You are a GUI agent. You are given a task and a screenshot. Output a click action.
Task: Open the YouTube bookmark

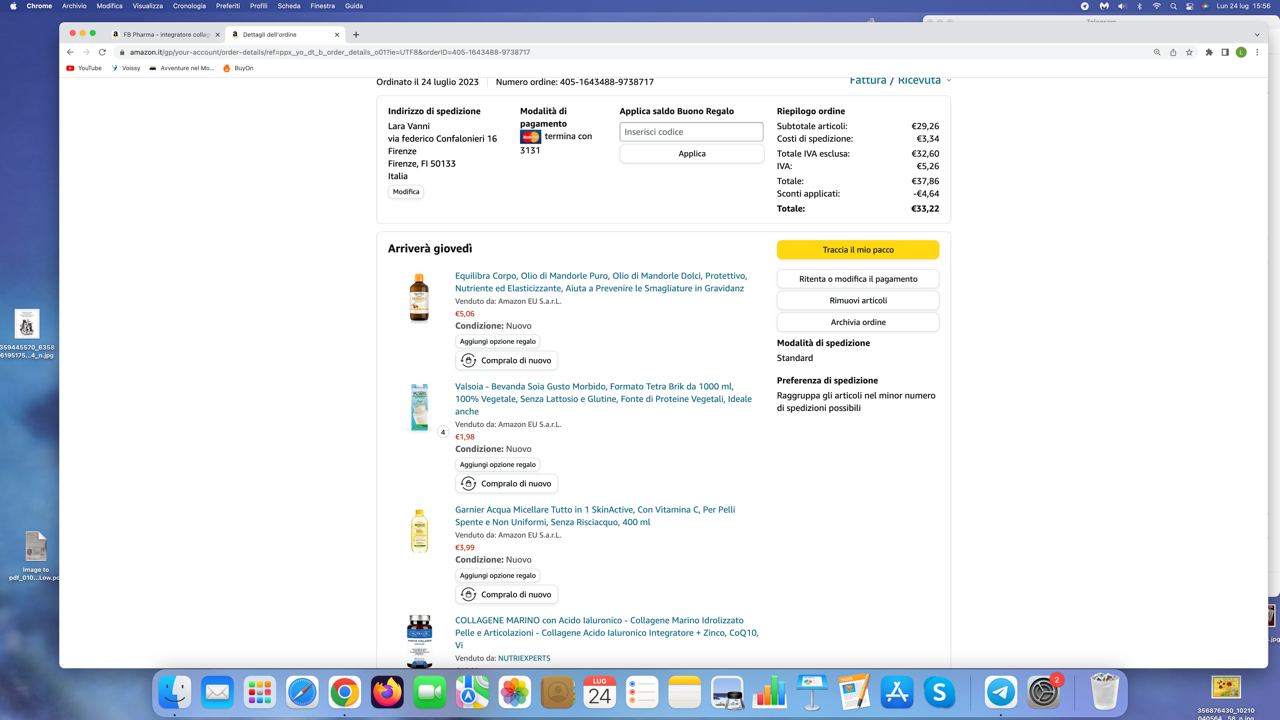click(84, 68)
